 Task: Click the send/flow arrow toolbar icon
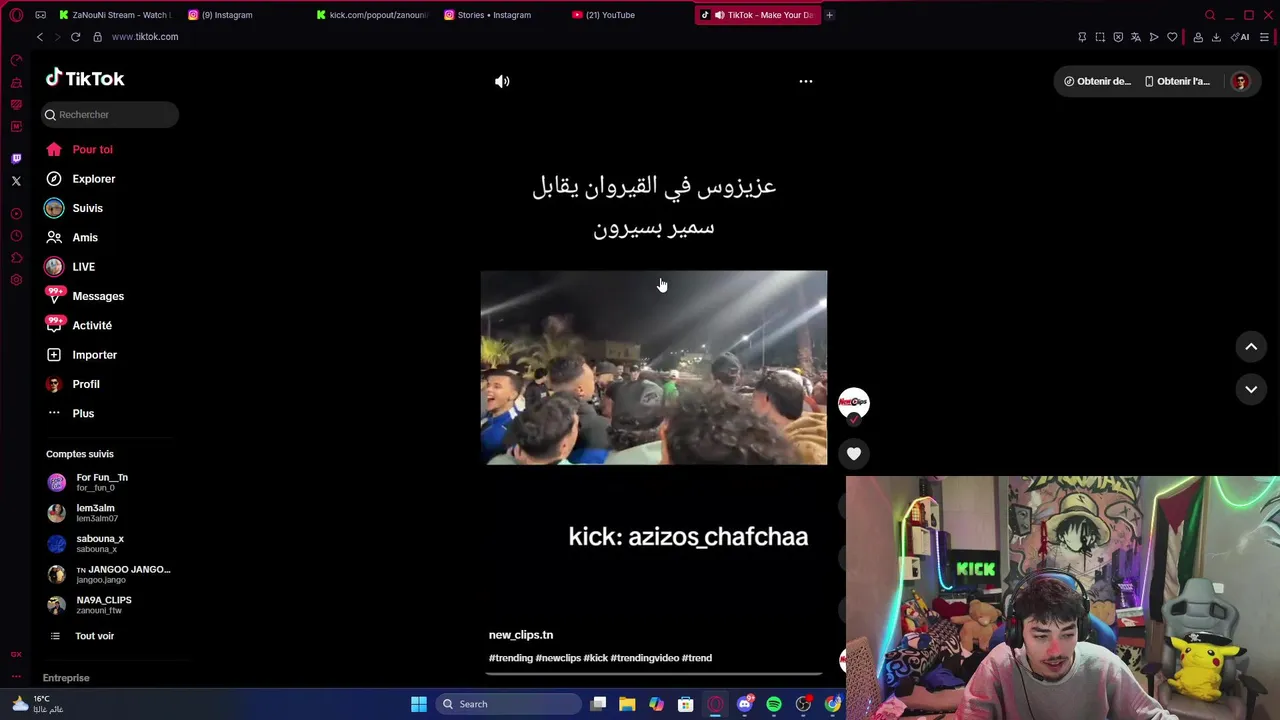point(1154,37)
